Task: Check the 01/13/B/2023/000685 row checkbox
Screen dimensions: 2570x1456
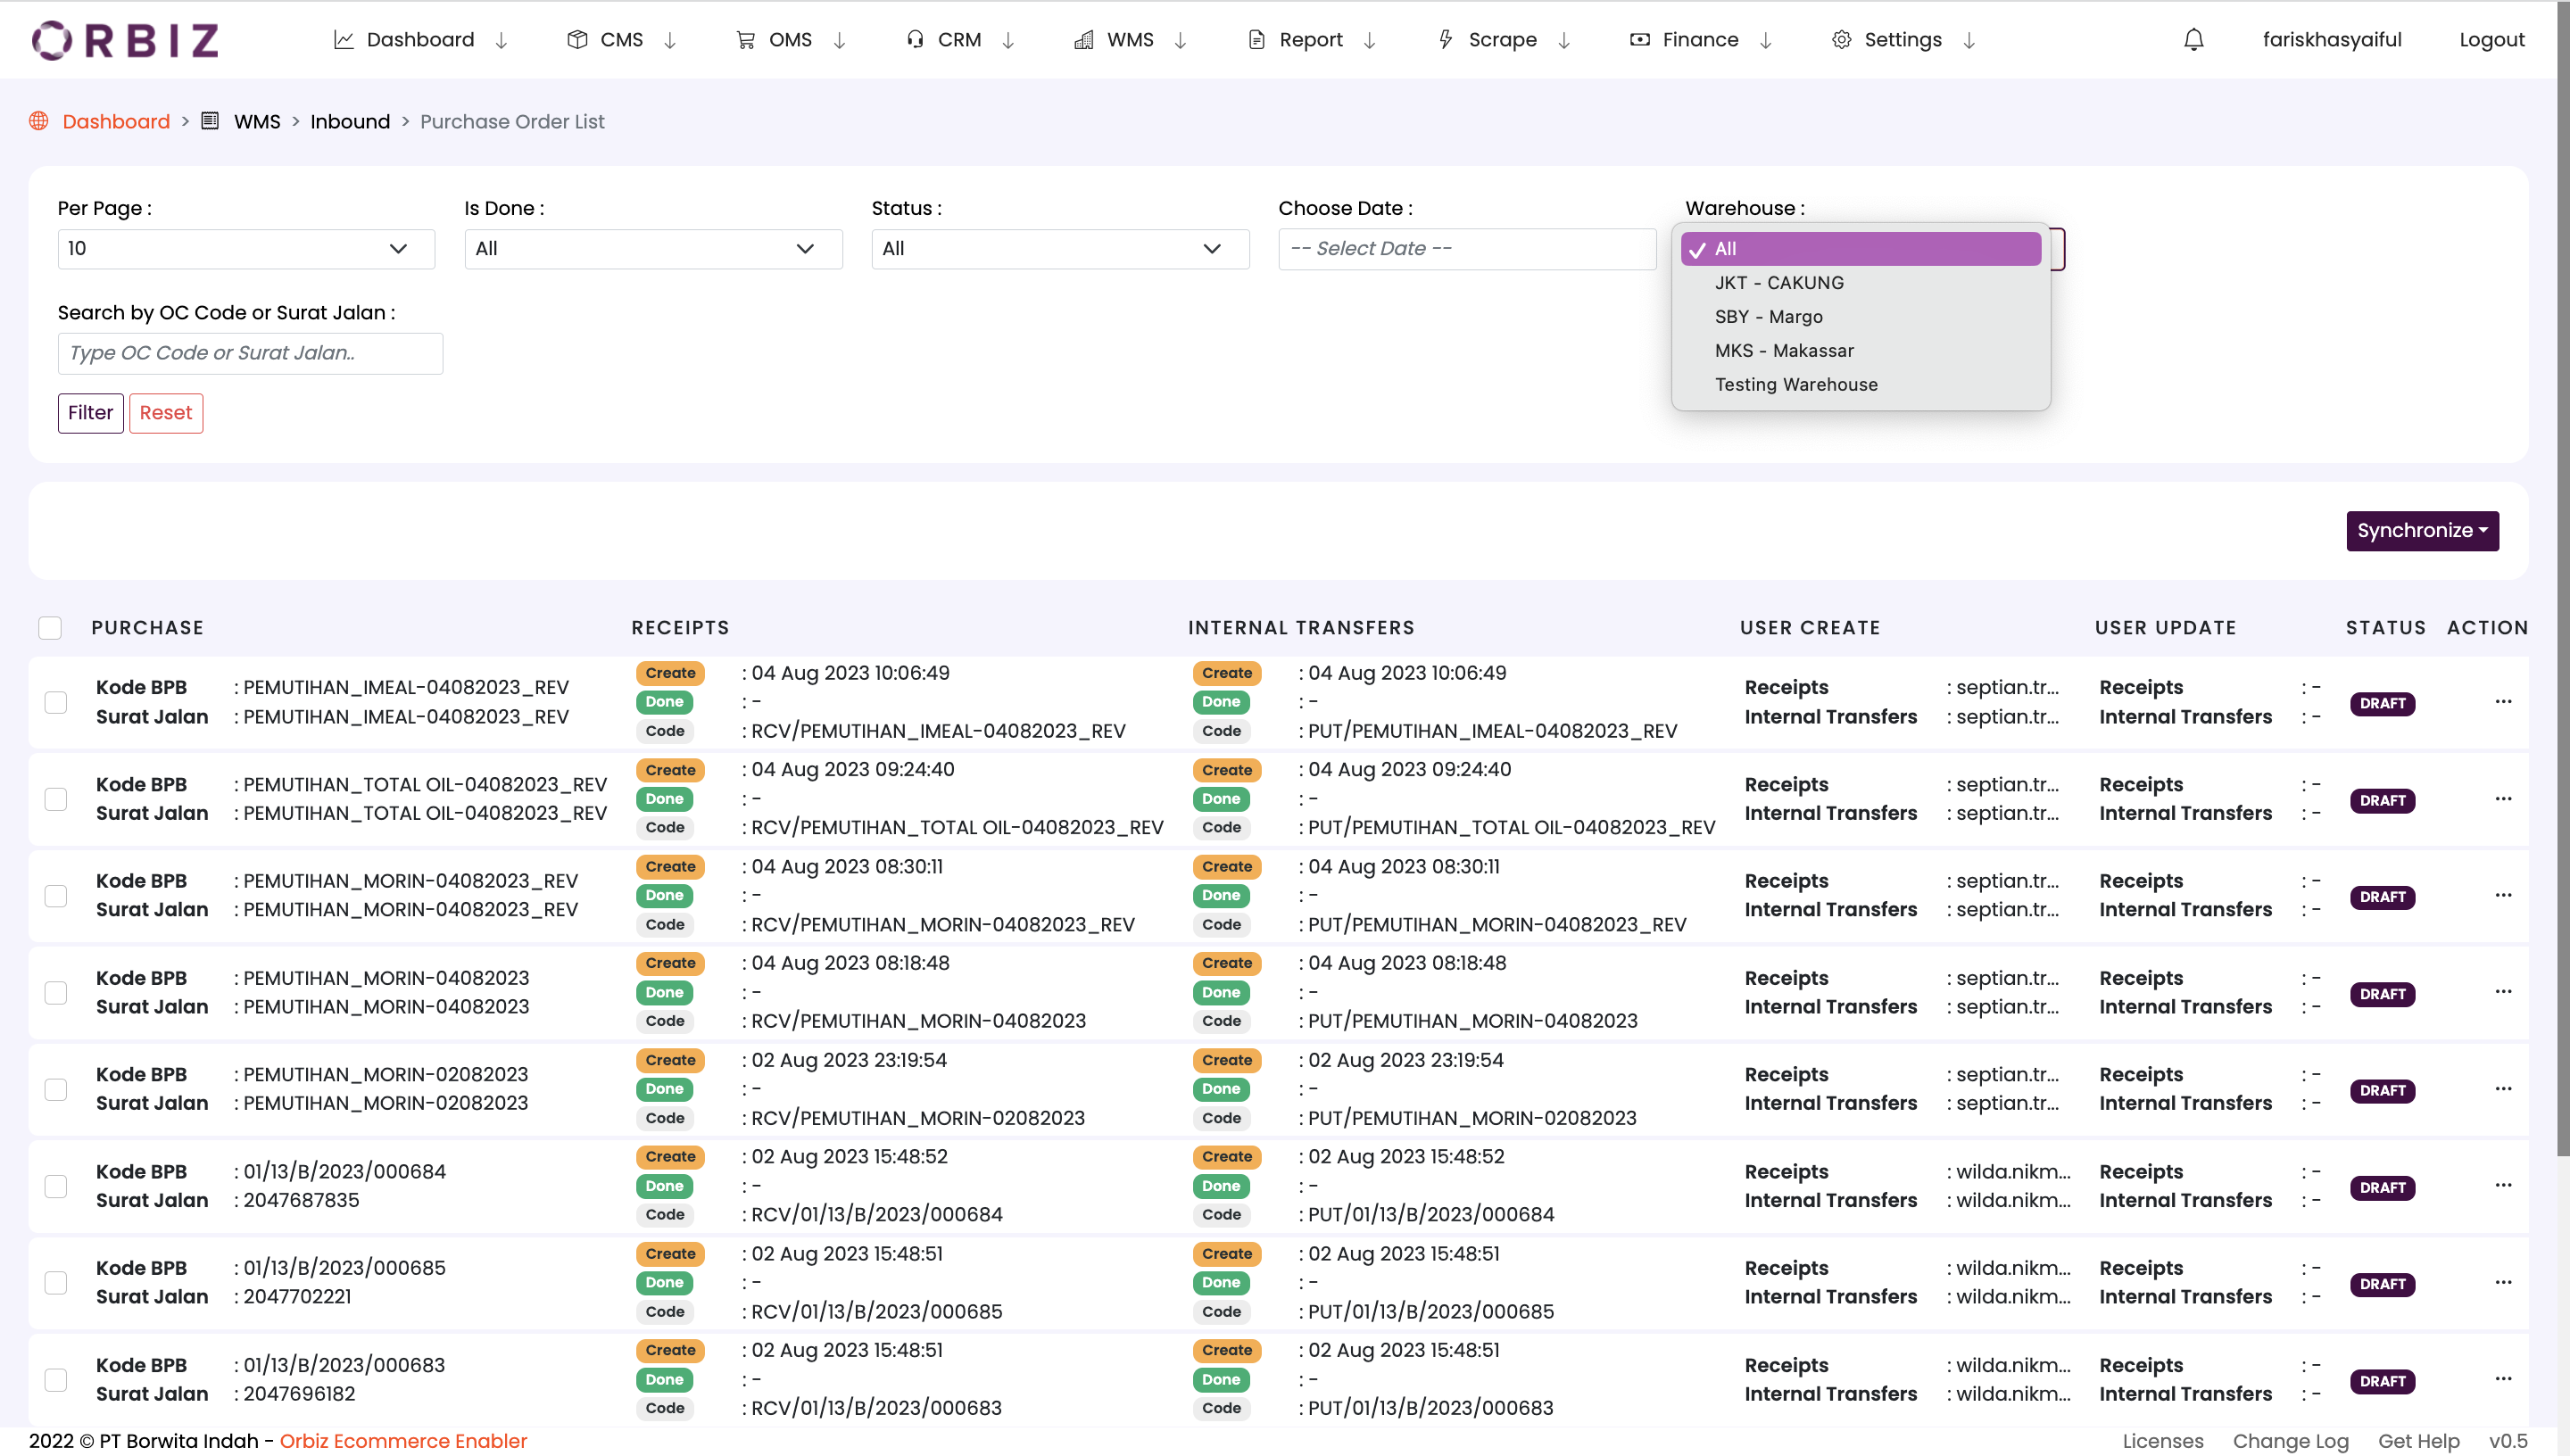Action: [56, 1283]
